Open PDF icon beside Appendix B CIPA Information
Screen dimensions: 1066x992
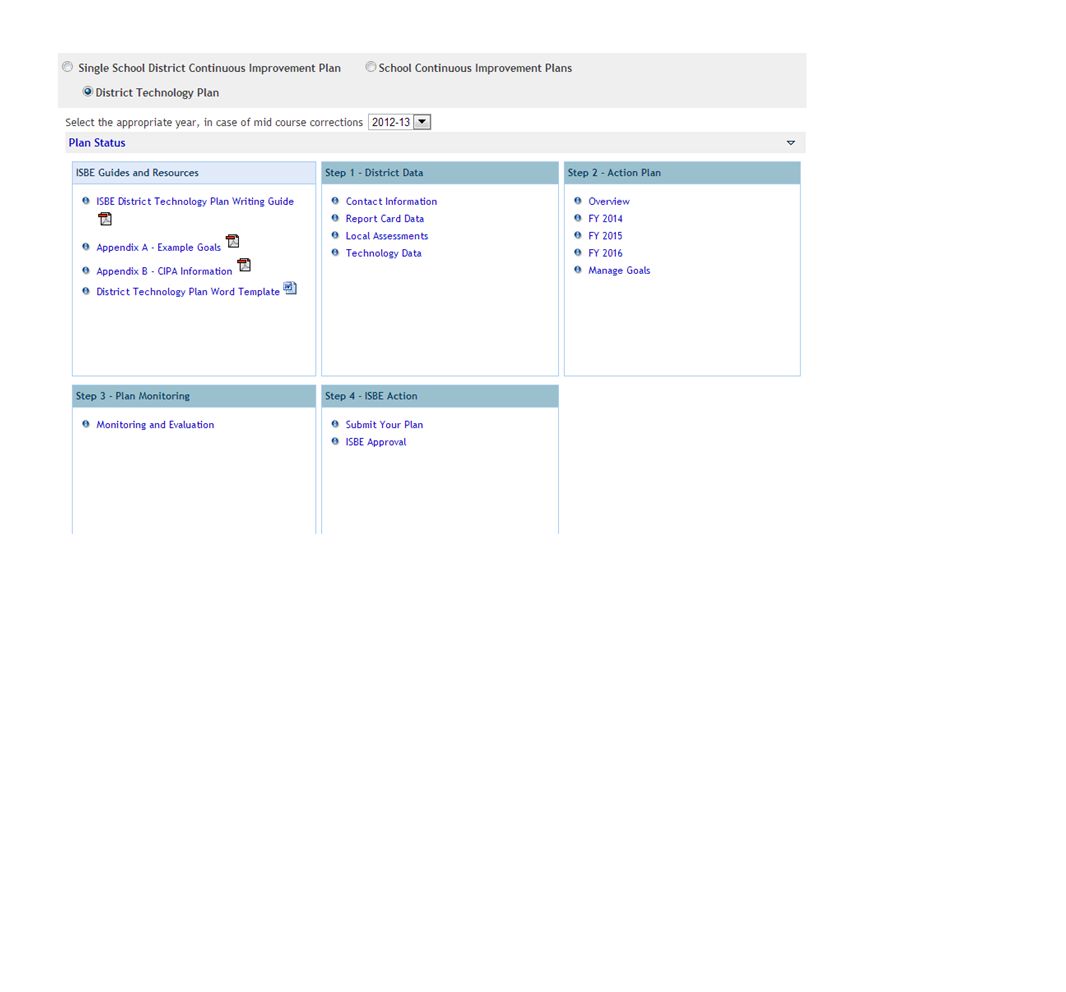click(244, 264)
